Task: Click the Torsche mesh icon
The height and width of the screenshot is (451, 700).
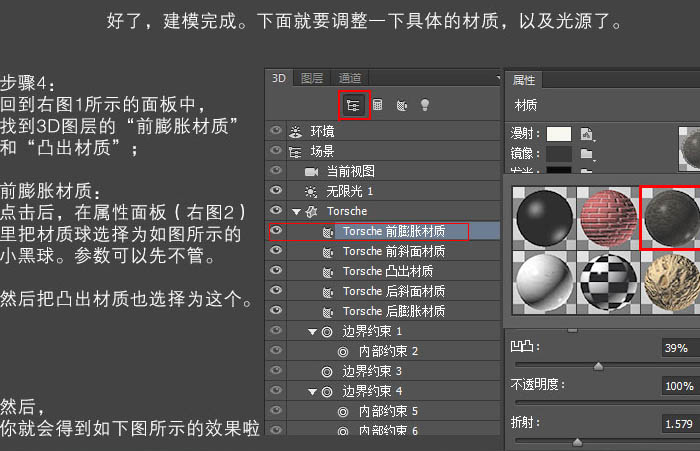Action: [312, 211]
